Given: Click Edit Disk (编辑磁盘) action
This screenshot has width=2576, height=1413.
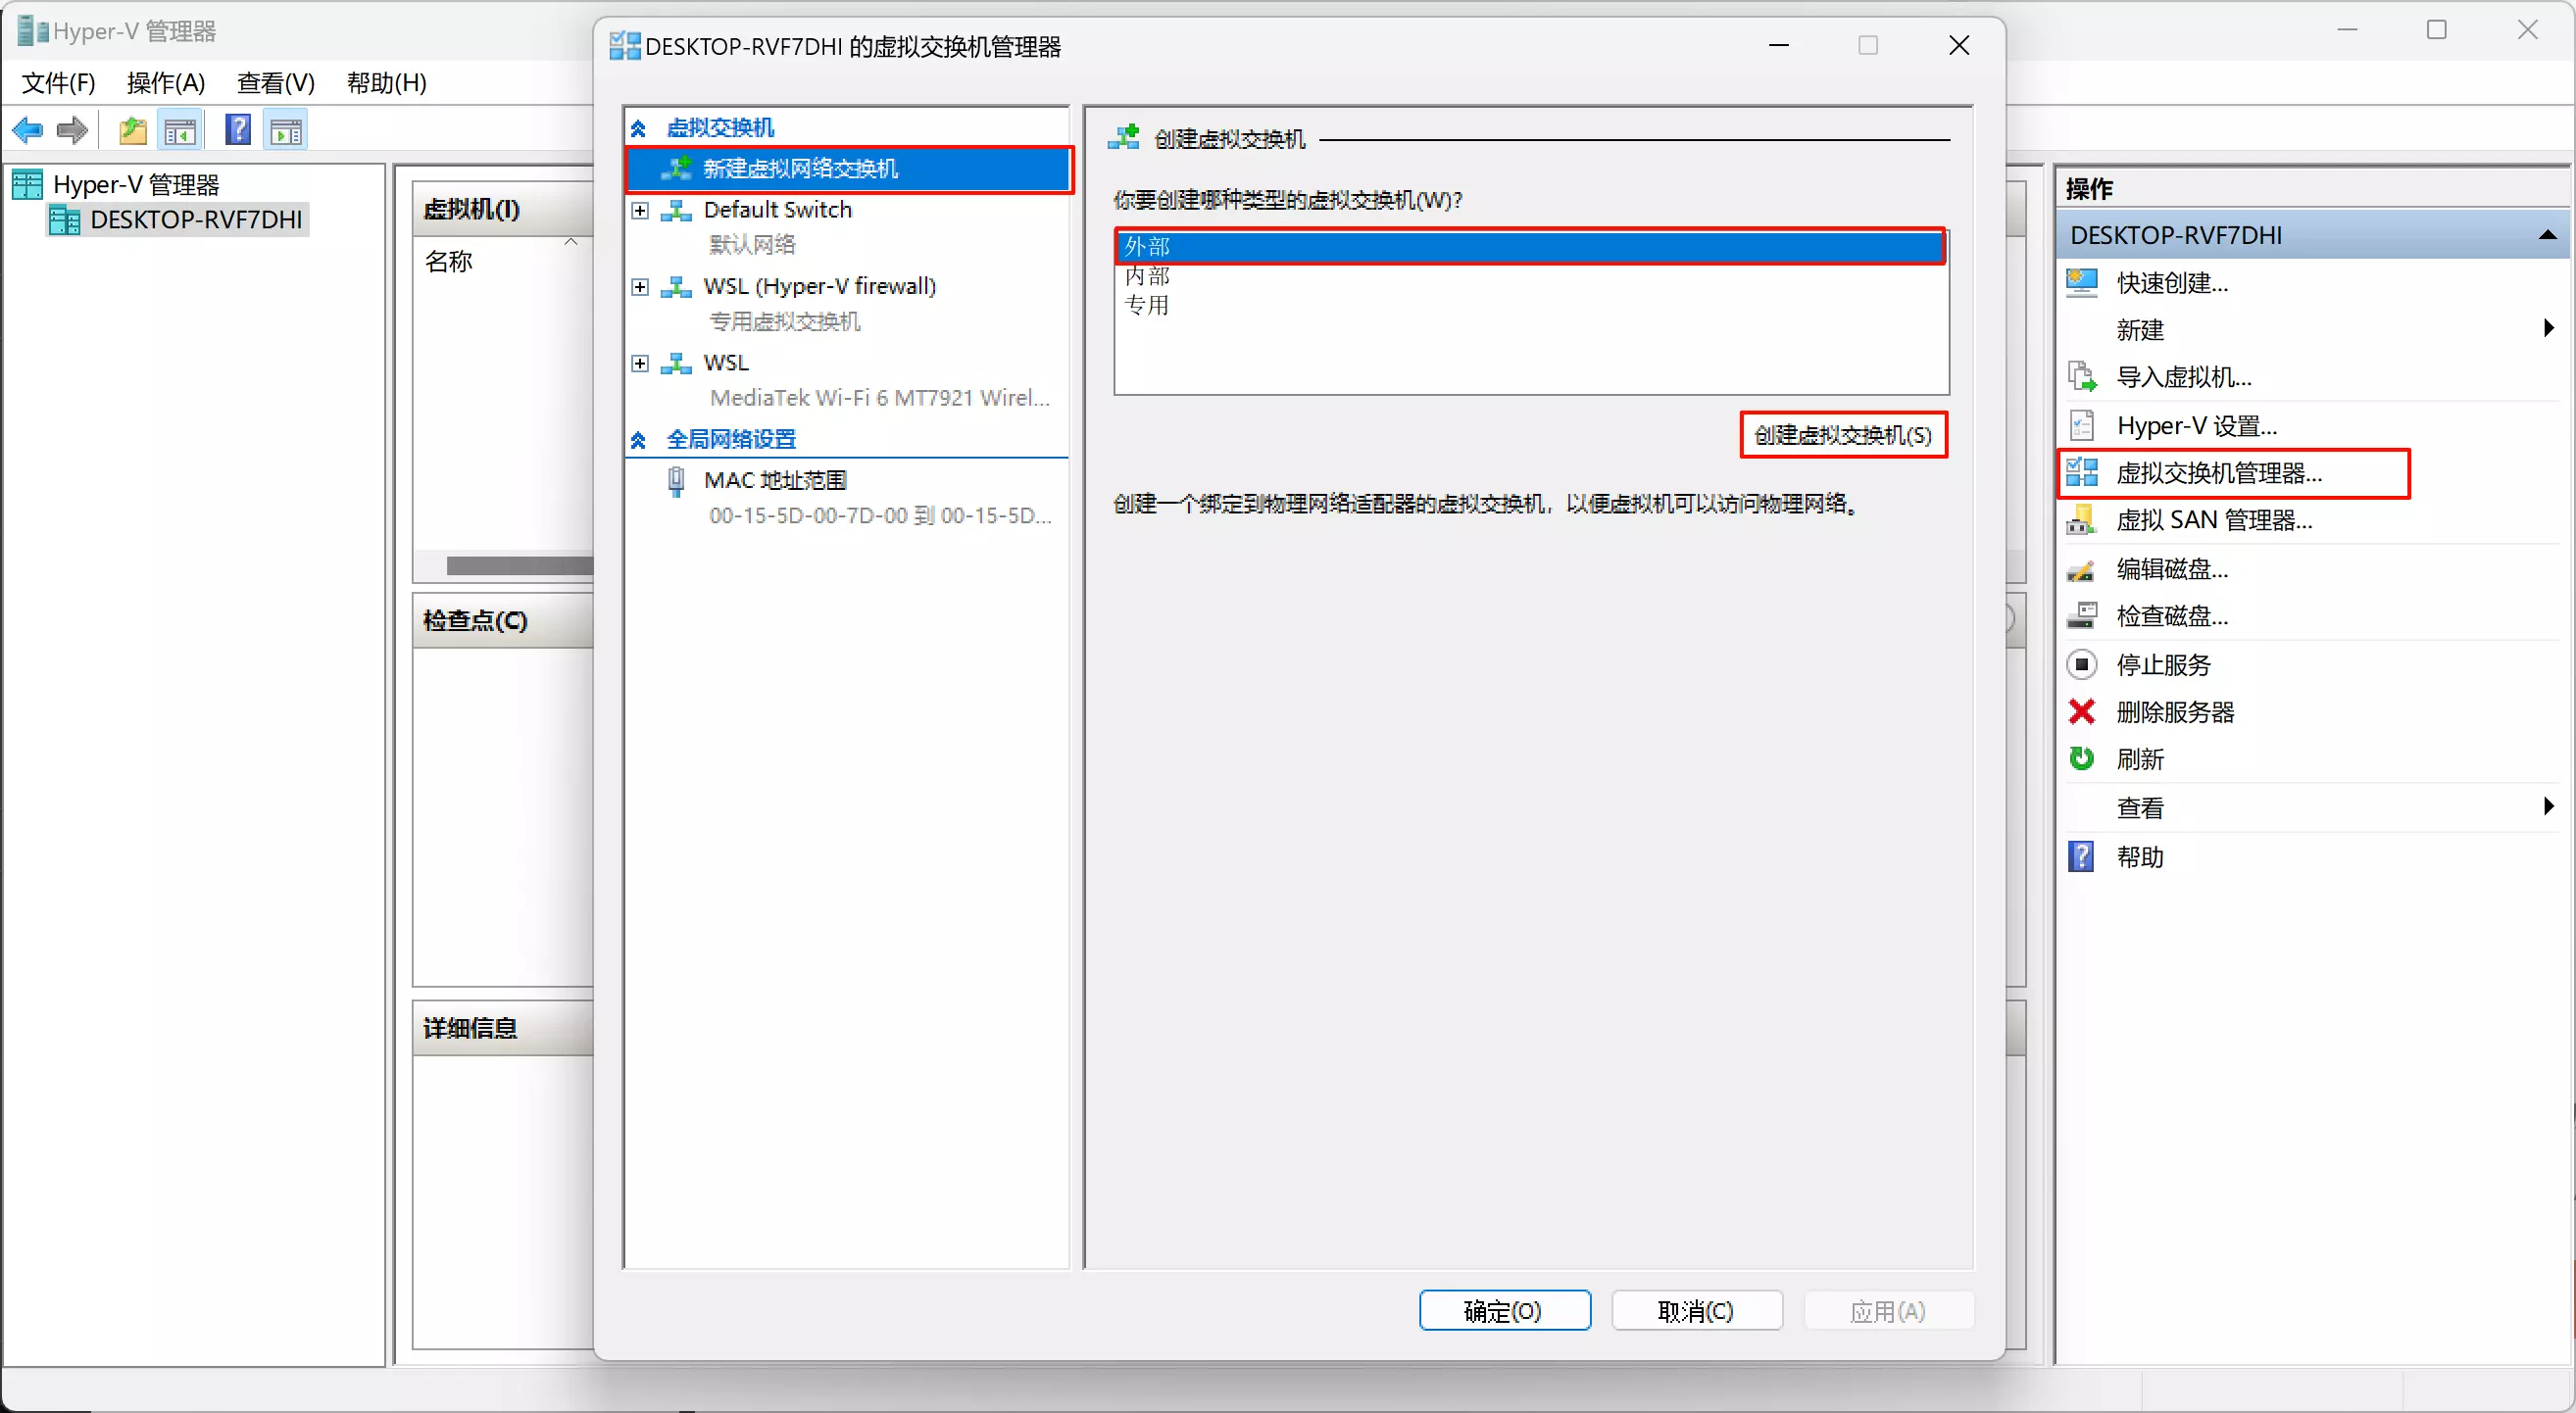Looking at the screenshot, I should [2171, 569].
